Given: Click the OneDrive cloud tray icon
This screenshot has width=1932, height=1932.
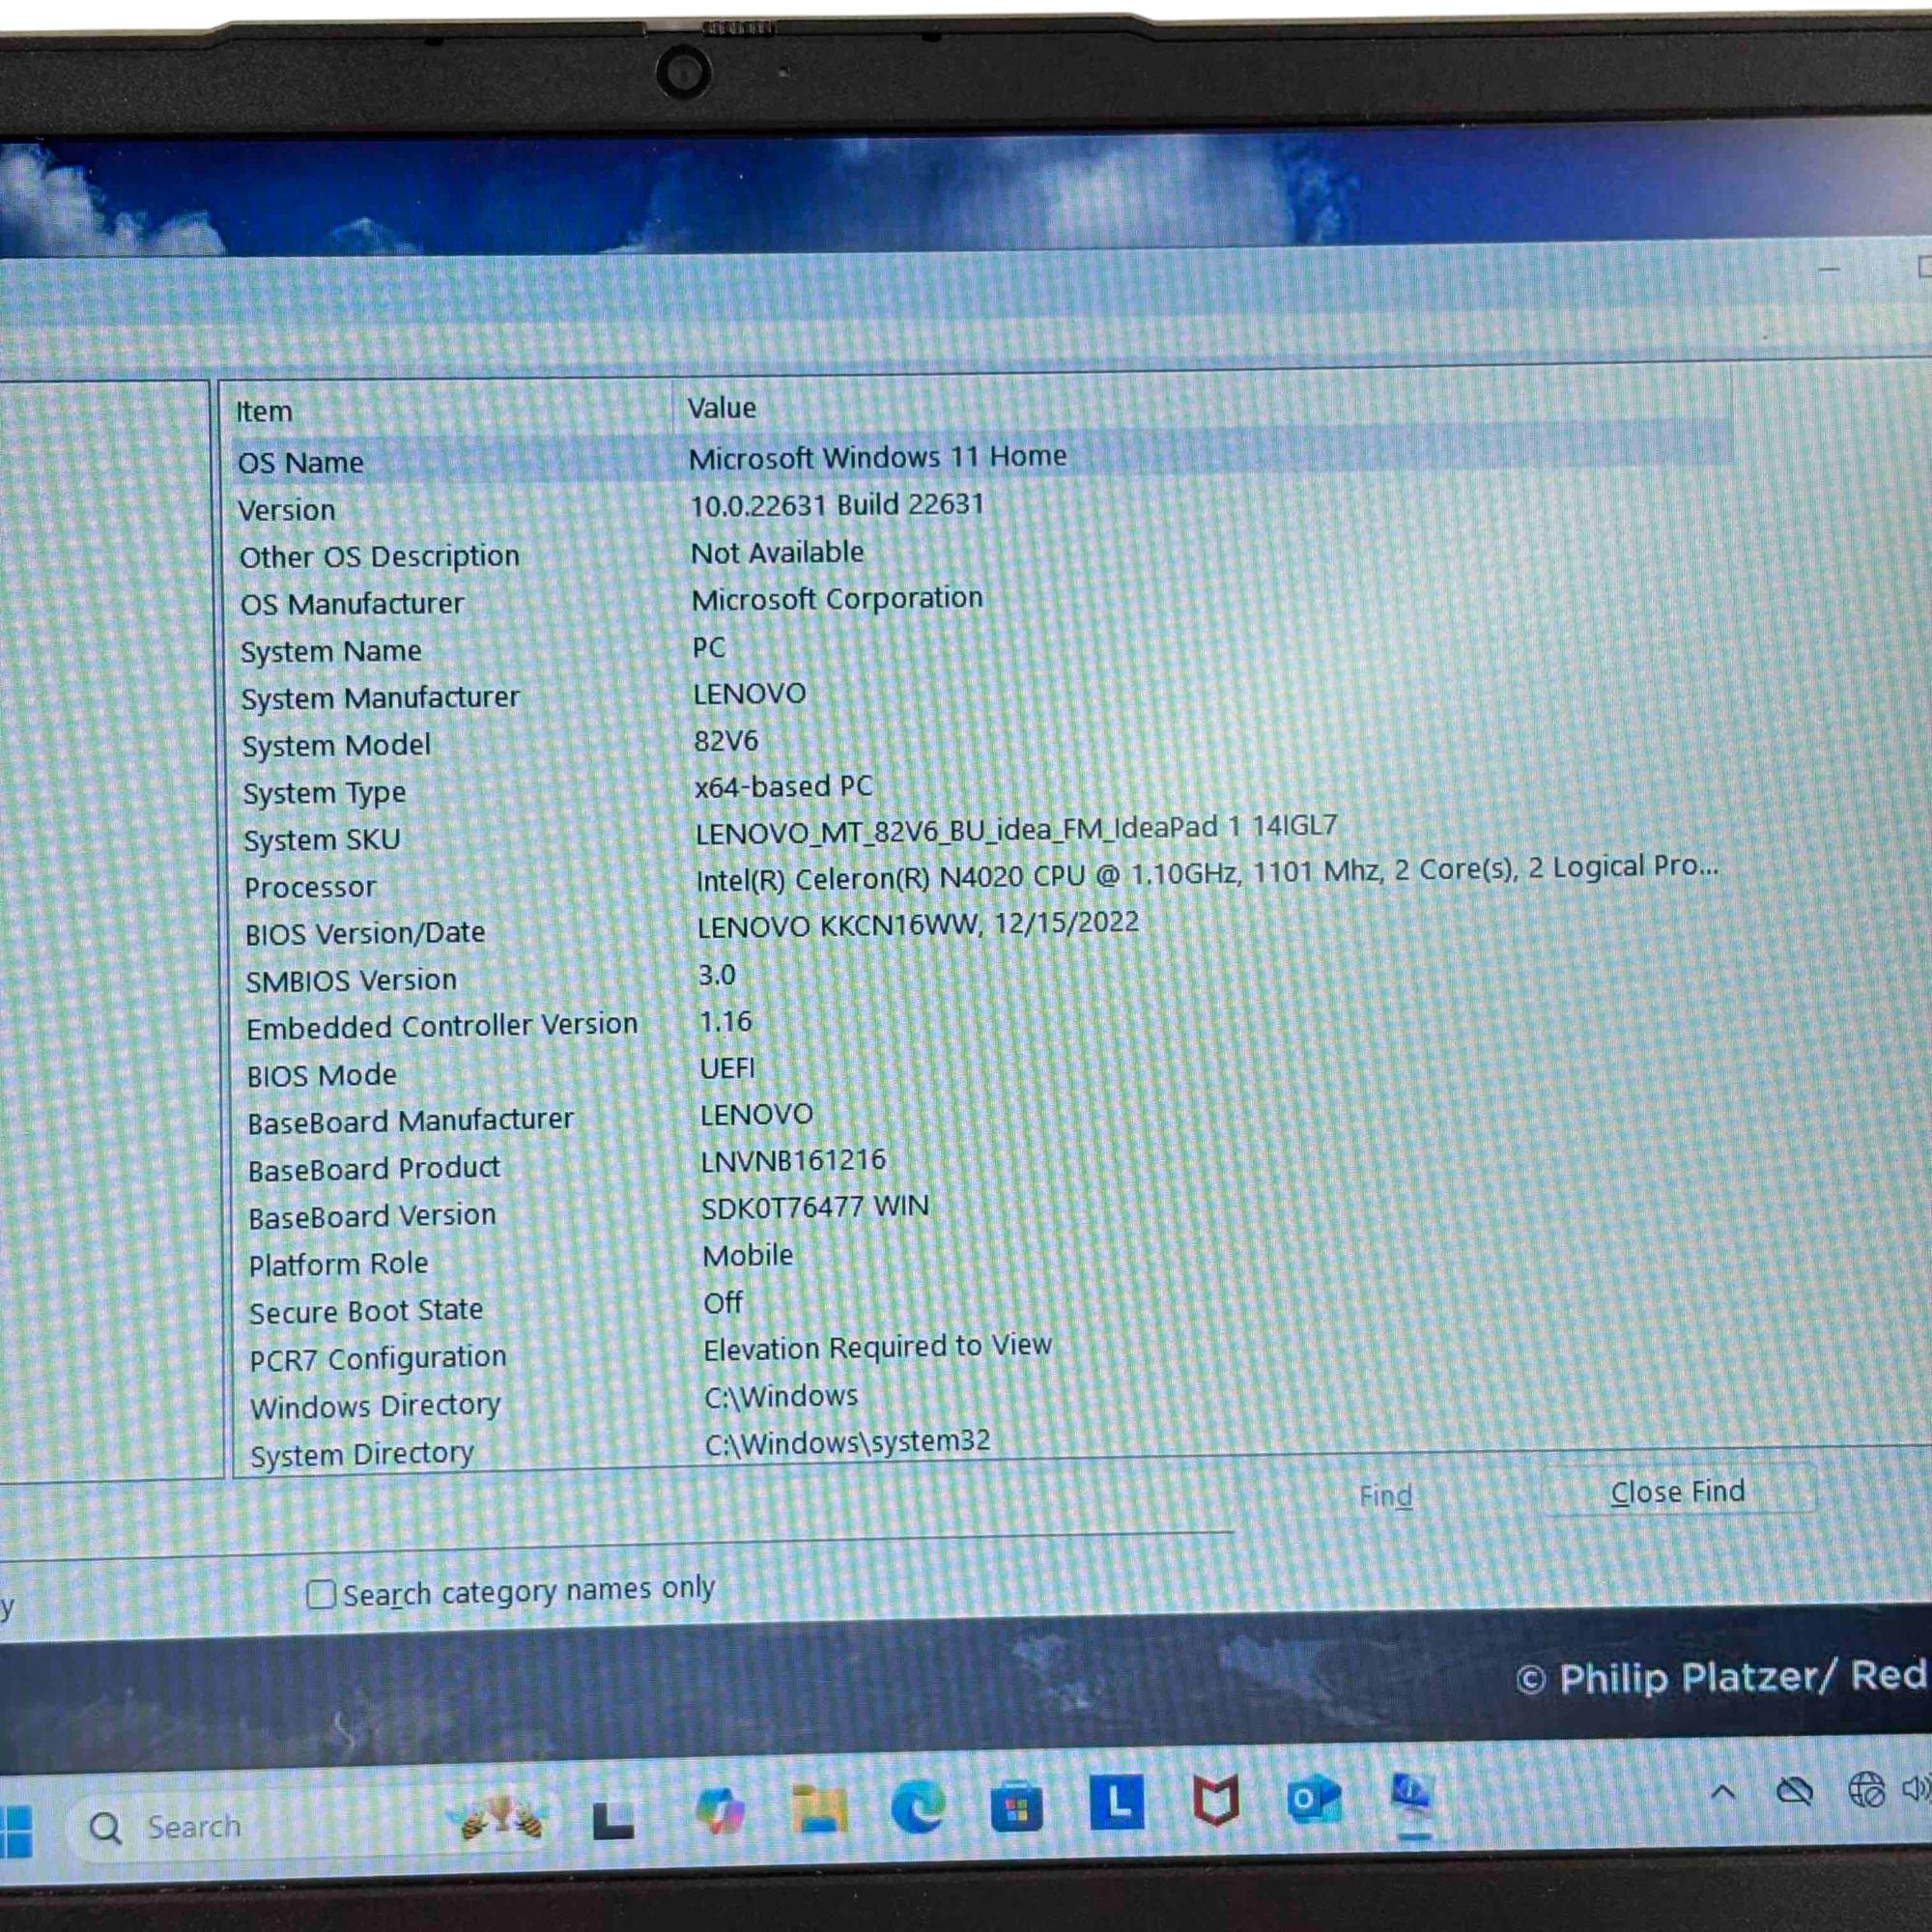Looking at the screenshot, I should point(1794,1791).
